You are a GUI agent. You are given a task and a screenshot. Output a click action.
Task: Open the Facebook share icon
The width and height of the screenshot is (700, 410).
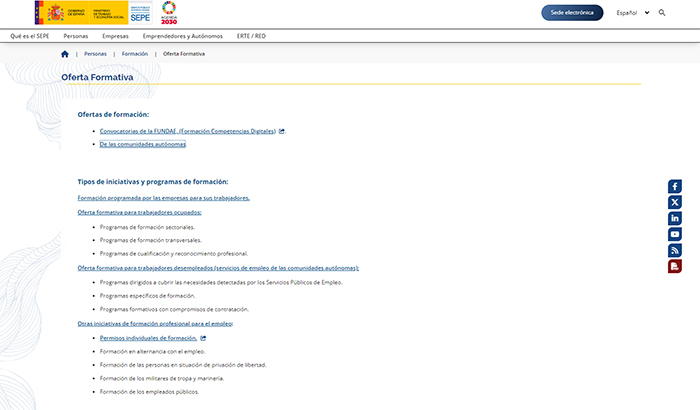point(675,186)
